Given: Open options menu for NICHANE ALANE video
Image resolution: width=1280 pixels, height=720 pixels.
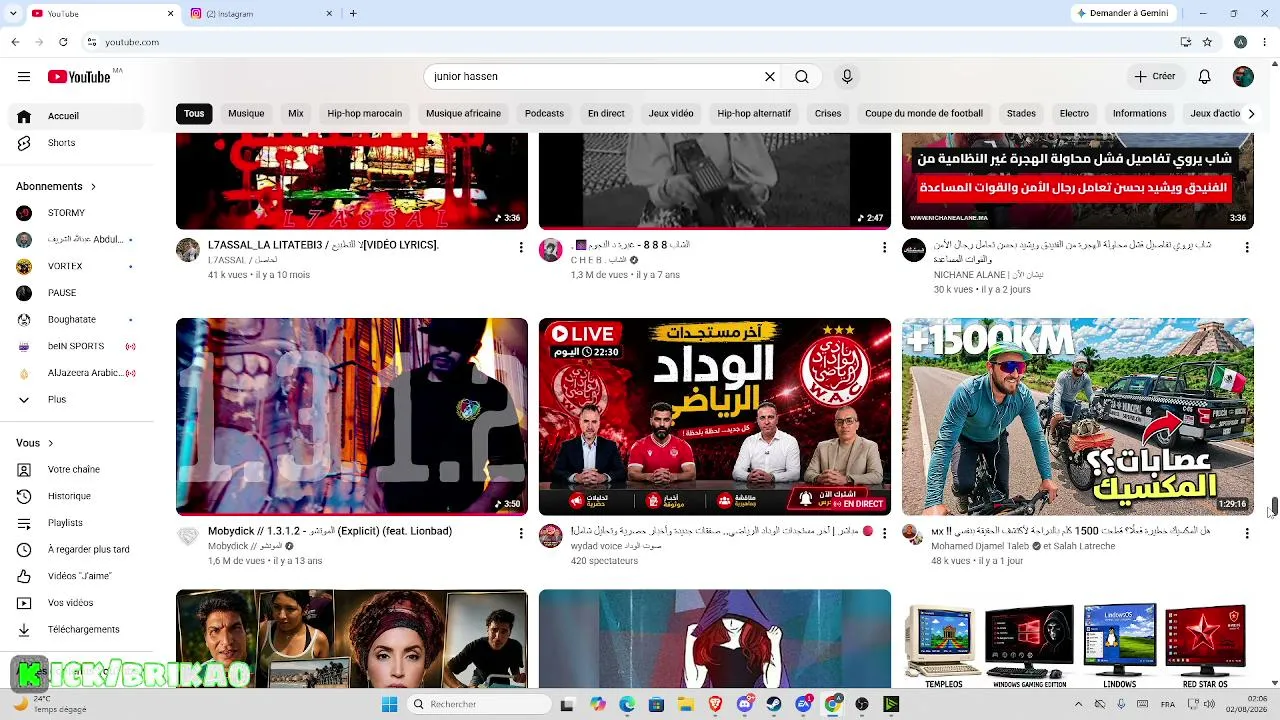Looking at the screenshot, I should click(1247, 247).
